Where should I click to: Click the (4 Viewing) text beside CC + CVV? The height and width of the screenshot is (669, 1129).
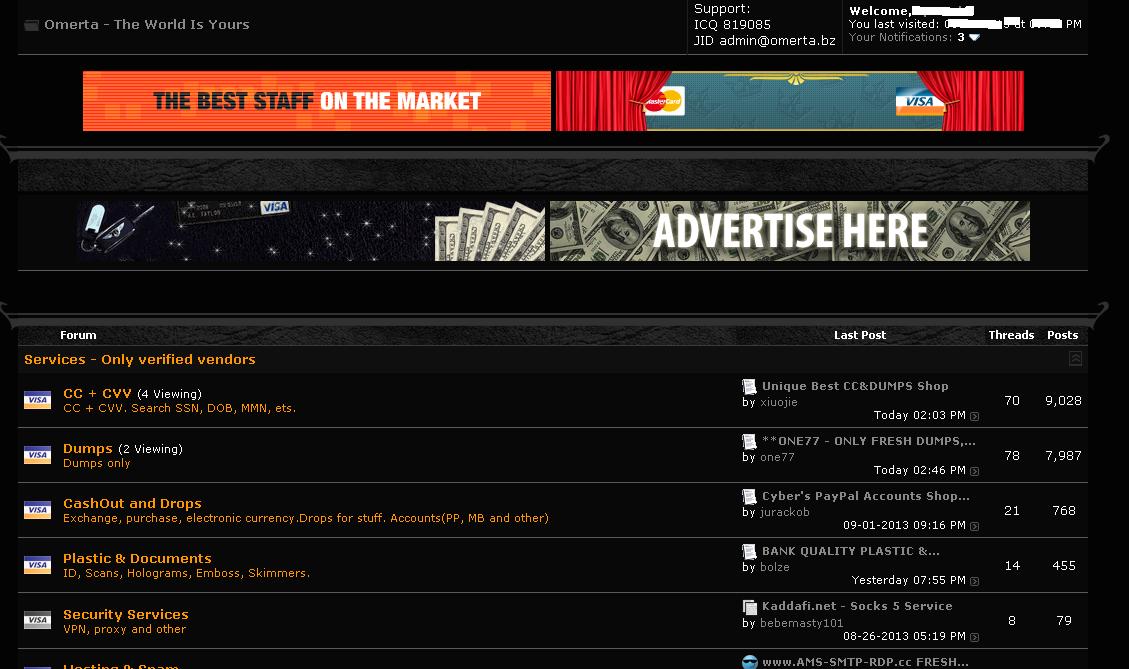pyautogui.click(x=169, y=394)
